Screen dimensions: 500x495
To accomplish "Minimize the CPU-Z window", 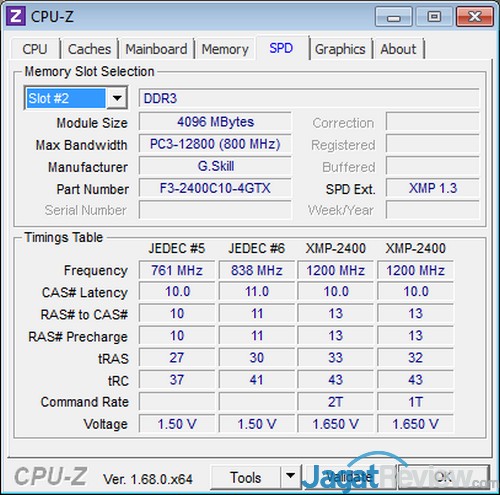I will point(394,17).
